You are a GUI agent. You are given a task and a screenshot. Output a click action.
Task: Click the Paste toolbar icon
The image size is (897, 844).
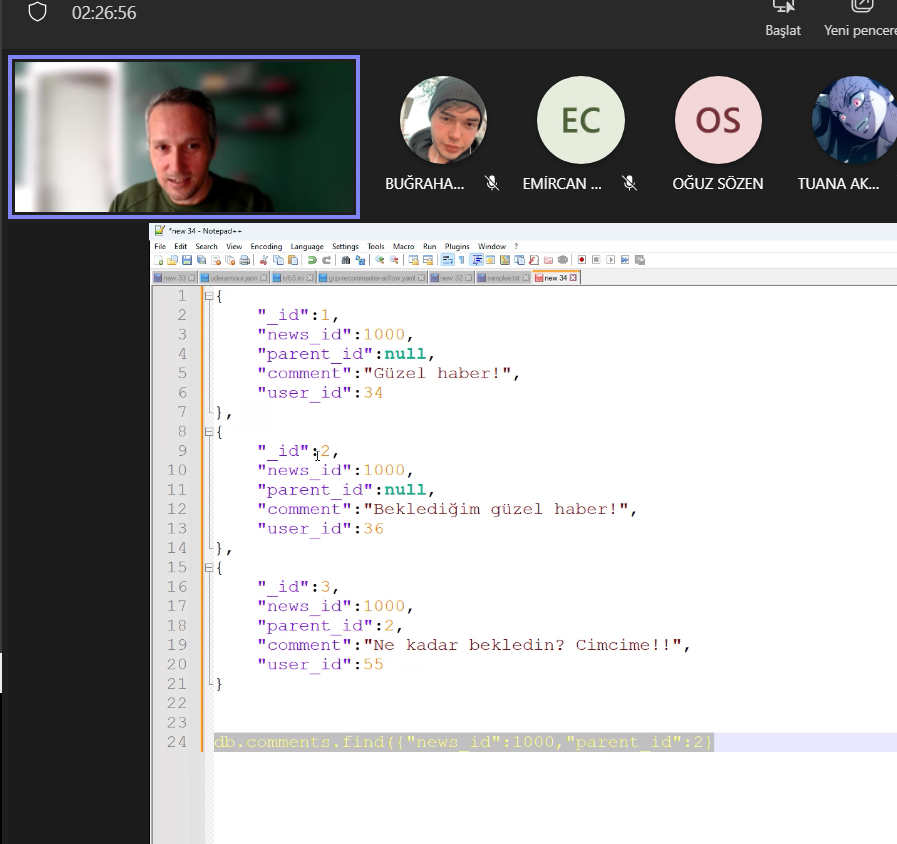[293, 260]
